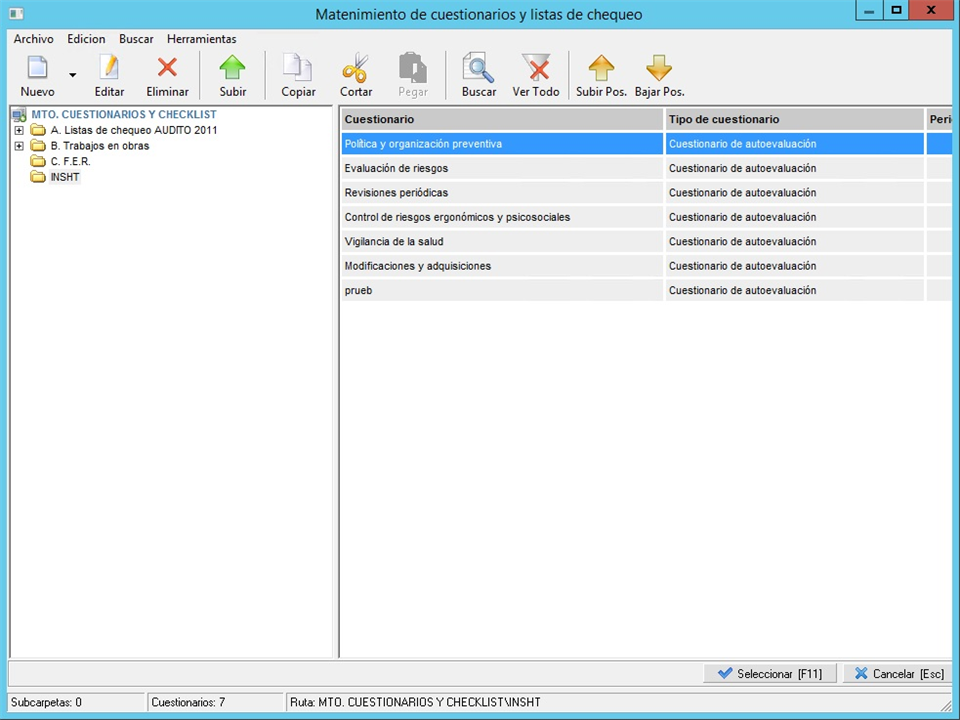This screenshot has height=720, width=960.
Task: Open the Archivo menu
Action: pyautogui.click(x=33, y=39)
